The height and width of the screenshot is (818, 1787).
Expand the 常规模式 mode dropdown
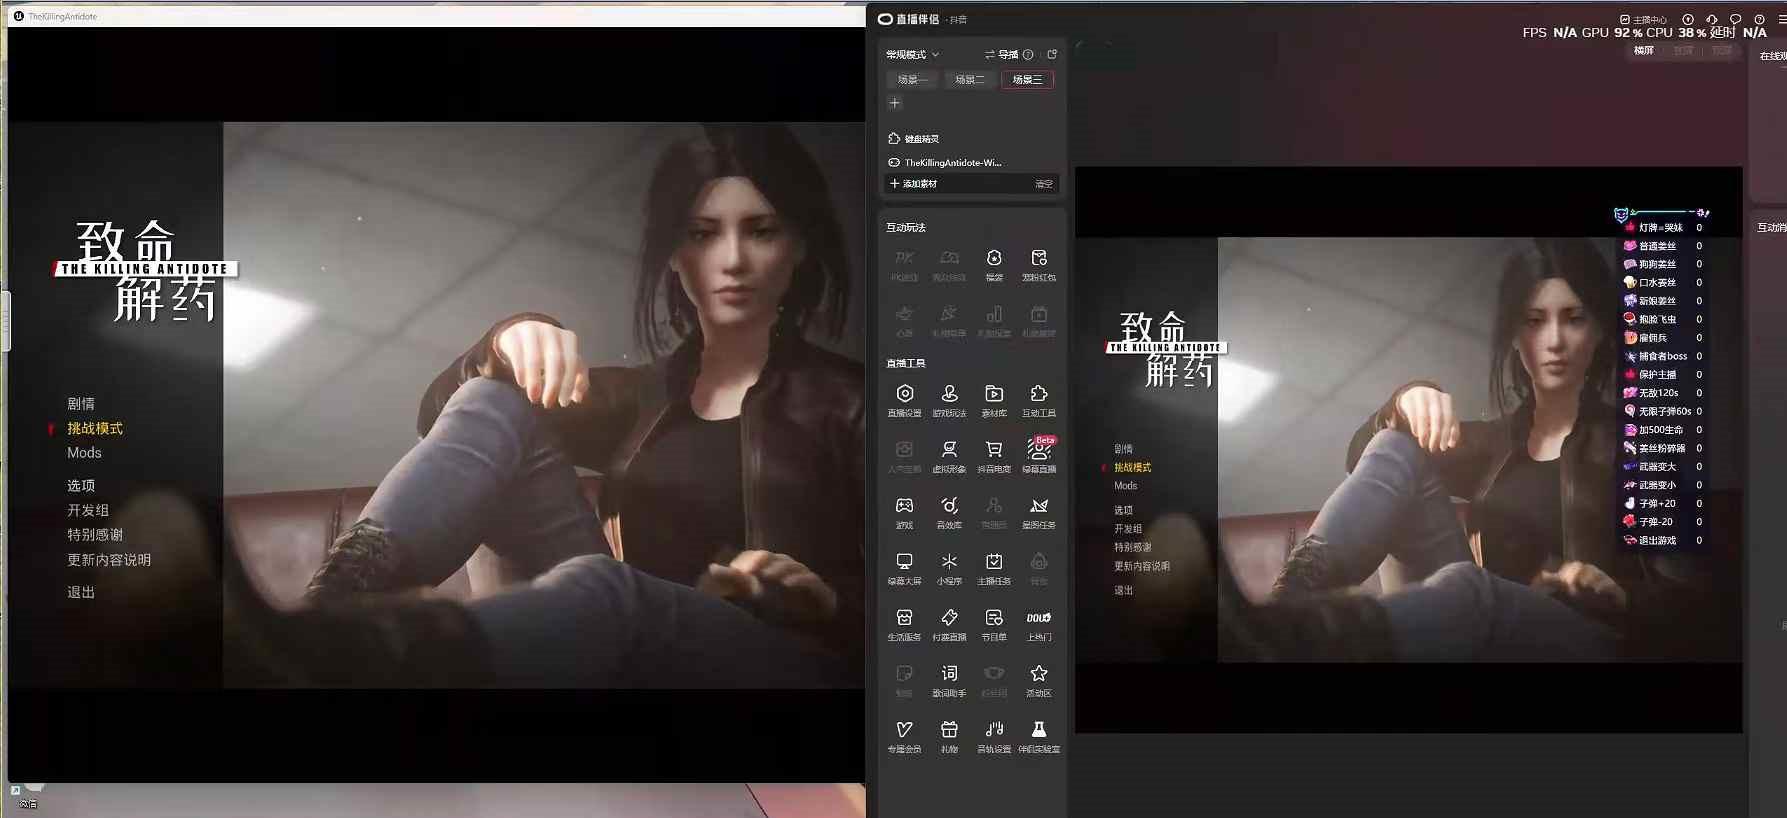912,55
